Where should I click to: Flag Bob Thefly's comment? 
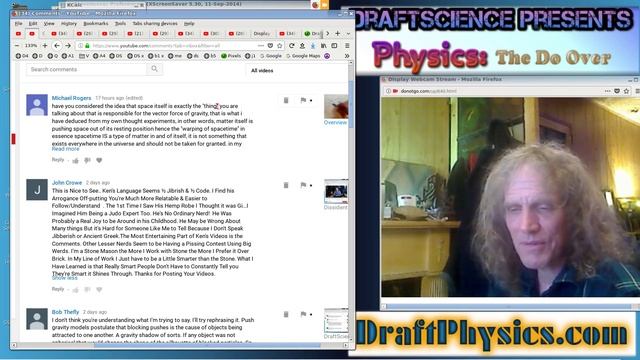pyautogui.click(x=303, y=314)
